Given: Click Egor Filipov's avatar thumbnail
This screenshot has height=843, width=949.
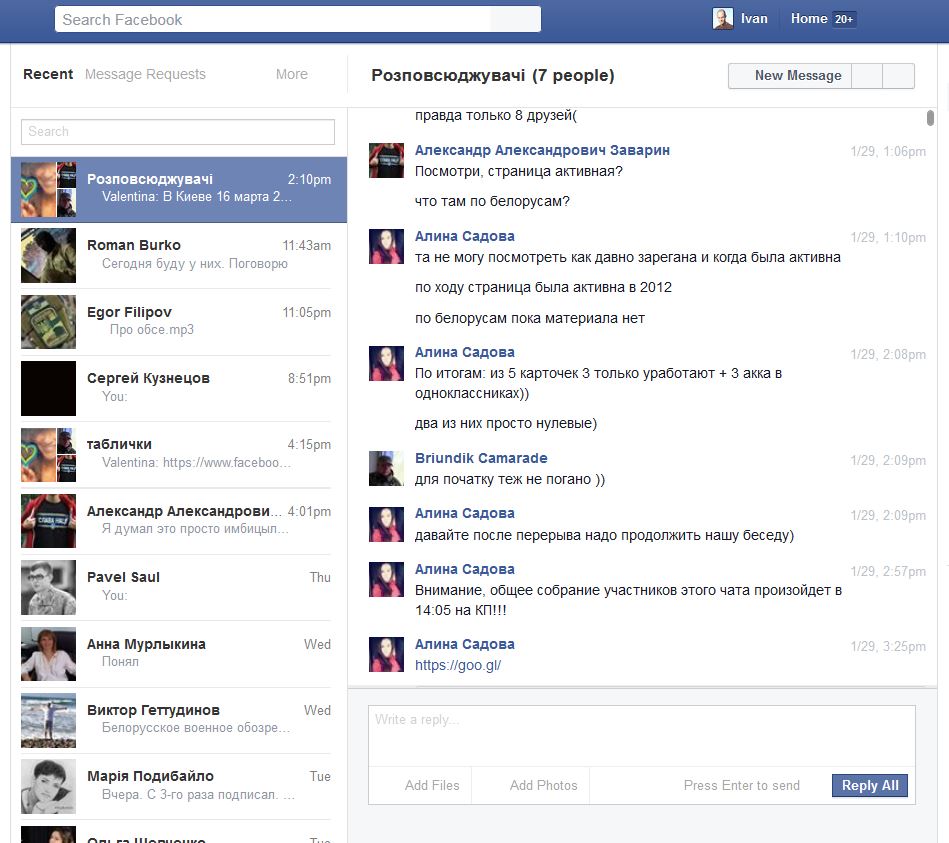Looking at the screenshot, I should point(48,322).
